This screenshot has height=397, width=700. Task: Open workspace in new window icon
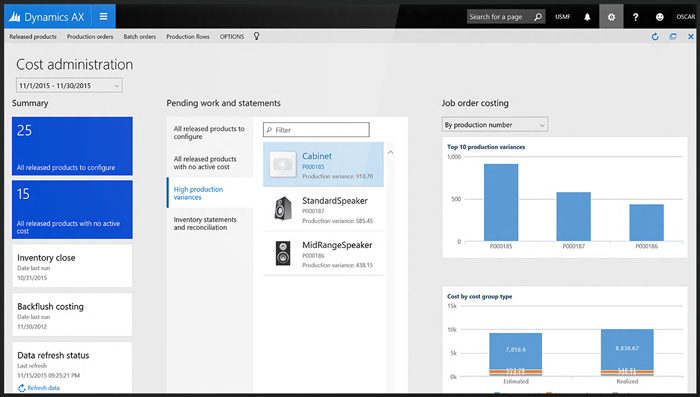(673, 37)
